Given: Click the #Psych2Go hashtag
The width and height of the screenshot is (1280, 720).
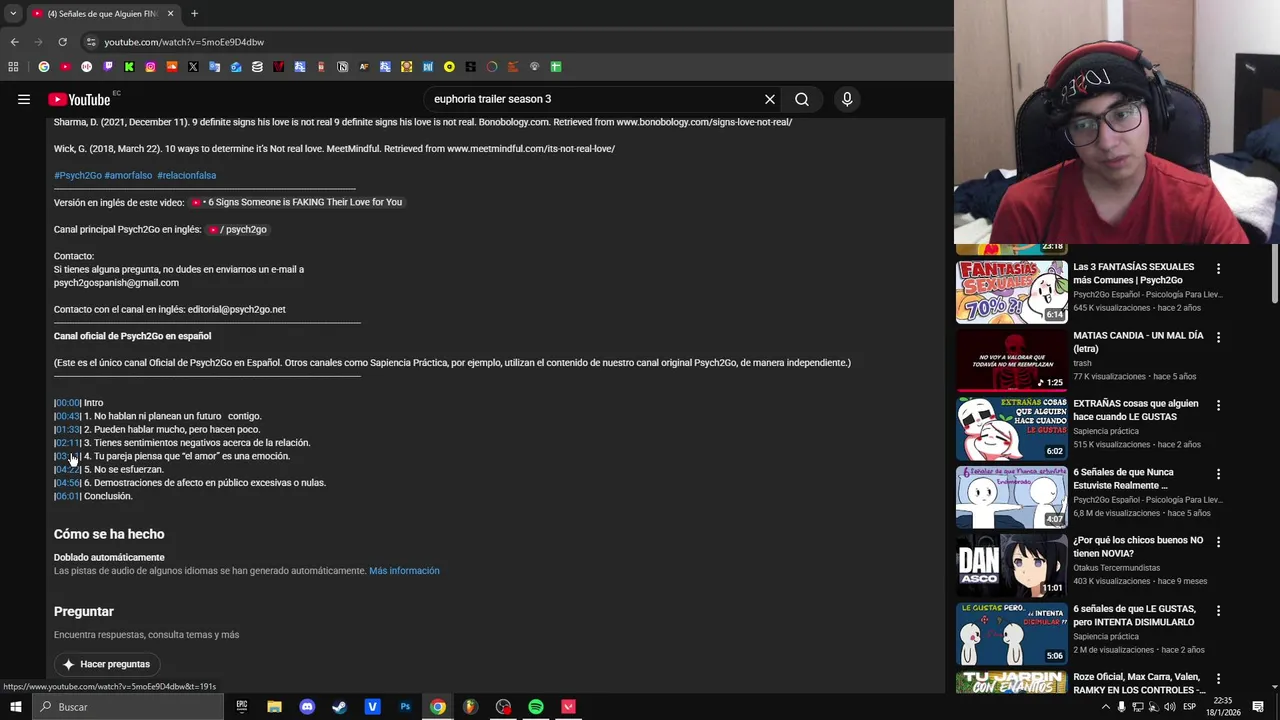Looking at the screenshot, I should click(78, 175).
